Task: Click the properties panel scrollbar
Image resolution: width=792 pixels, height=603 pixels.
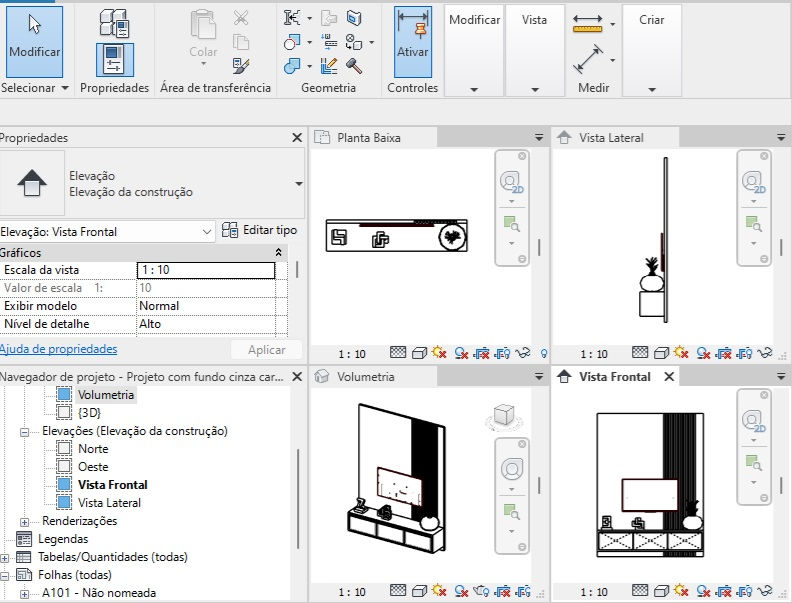Action: tap(297, 270)
